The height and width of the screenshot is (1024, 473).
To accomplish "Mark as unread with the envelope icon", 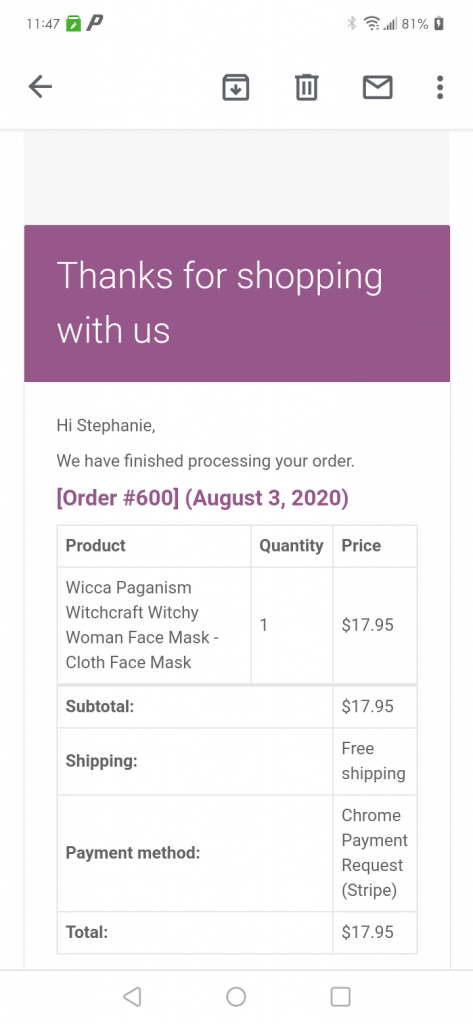I will point(378,87).
